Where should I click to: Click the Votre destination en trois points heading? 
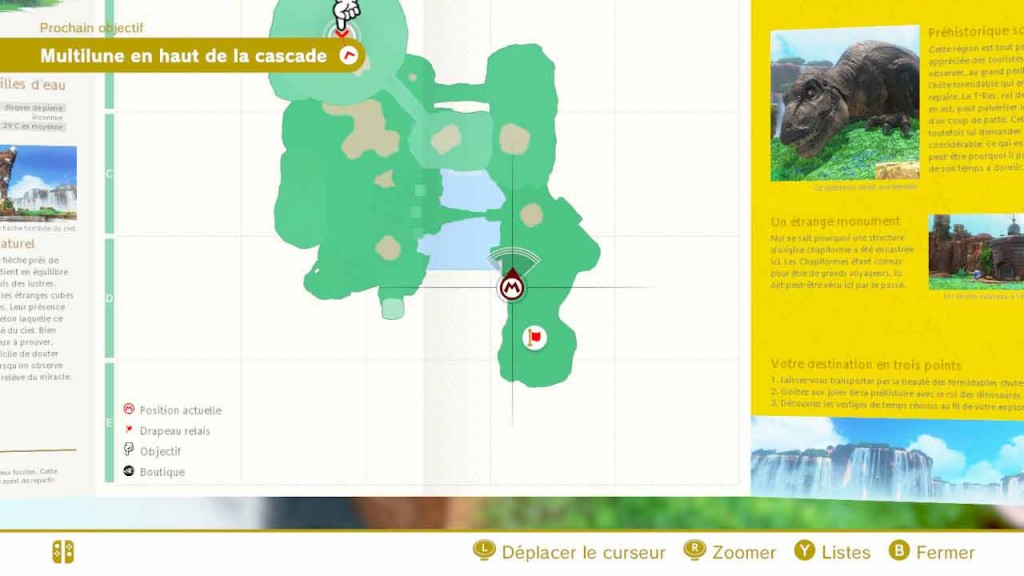[866, 364]
